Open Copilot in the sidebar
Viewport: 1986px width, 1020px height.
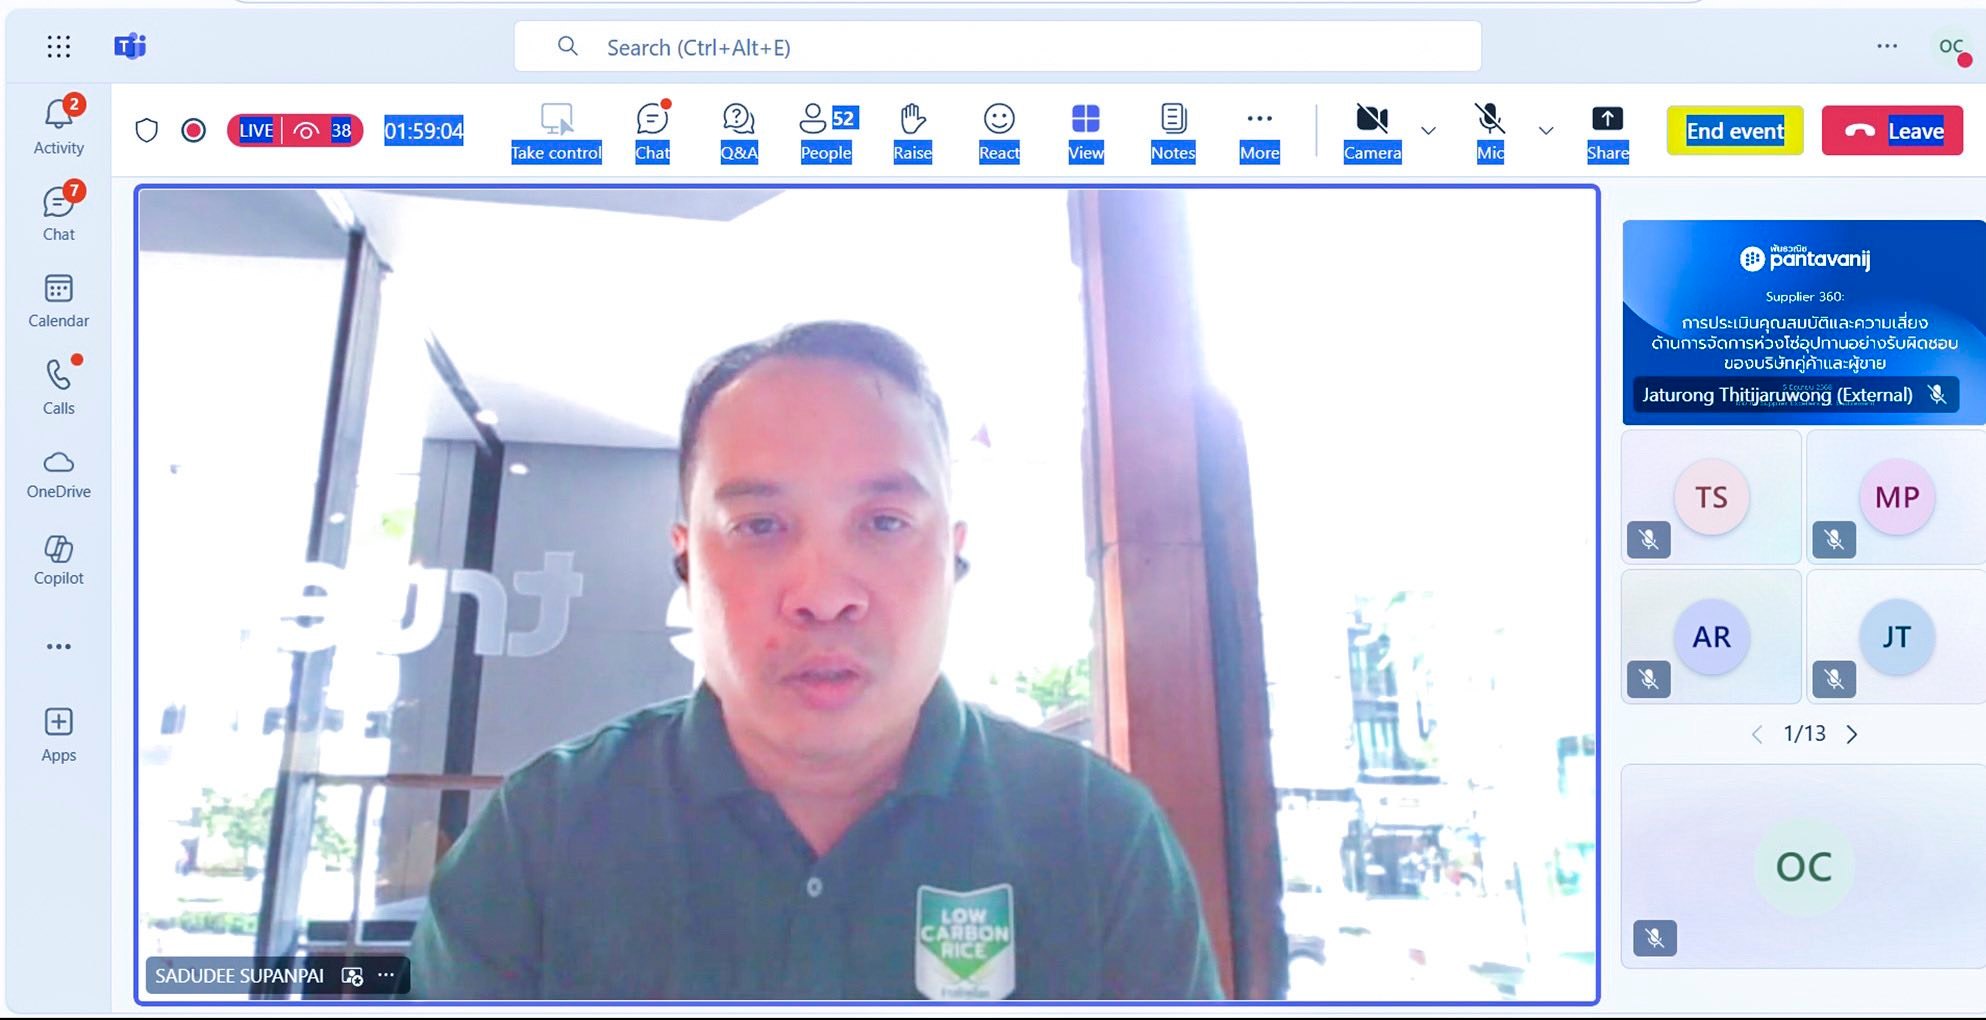click(58, 559)
